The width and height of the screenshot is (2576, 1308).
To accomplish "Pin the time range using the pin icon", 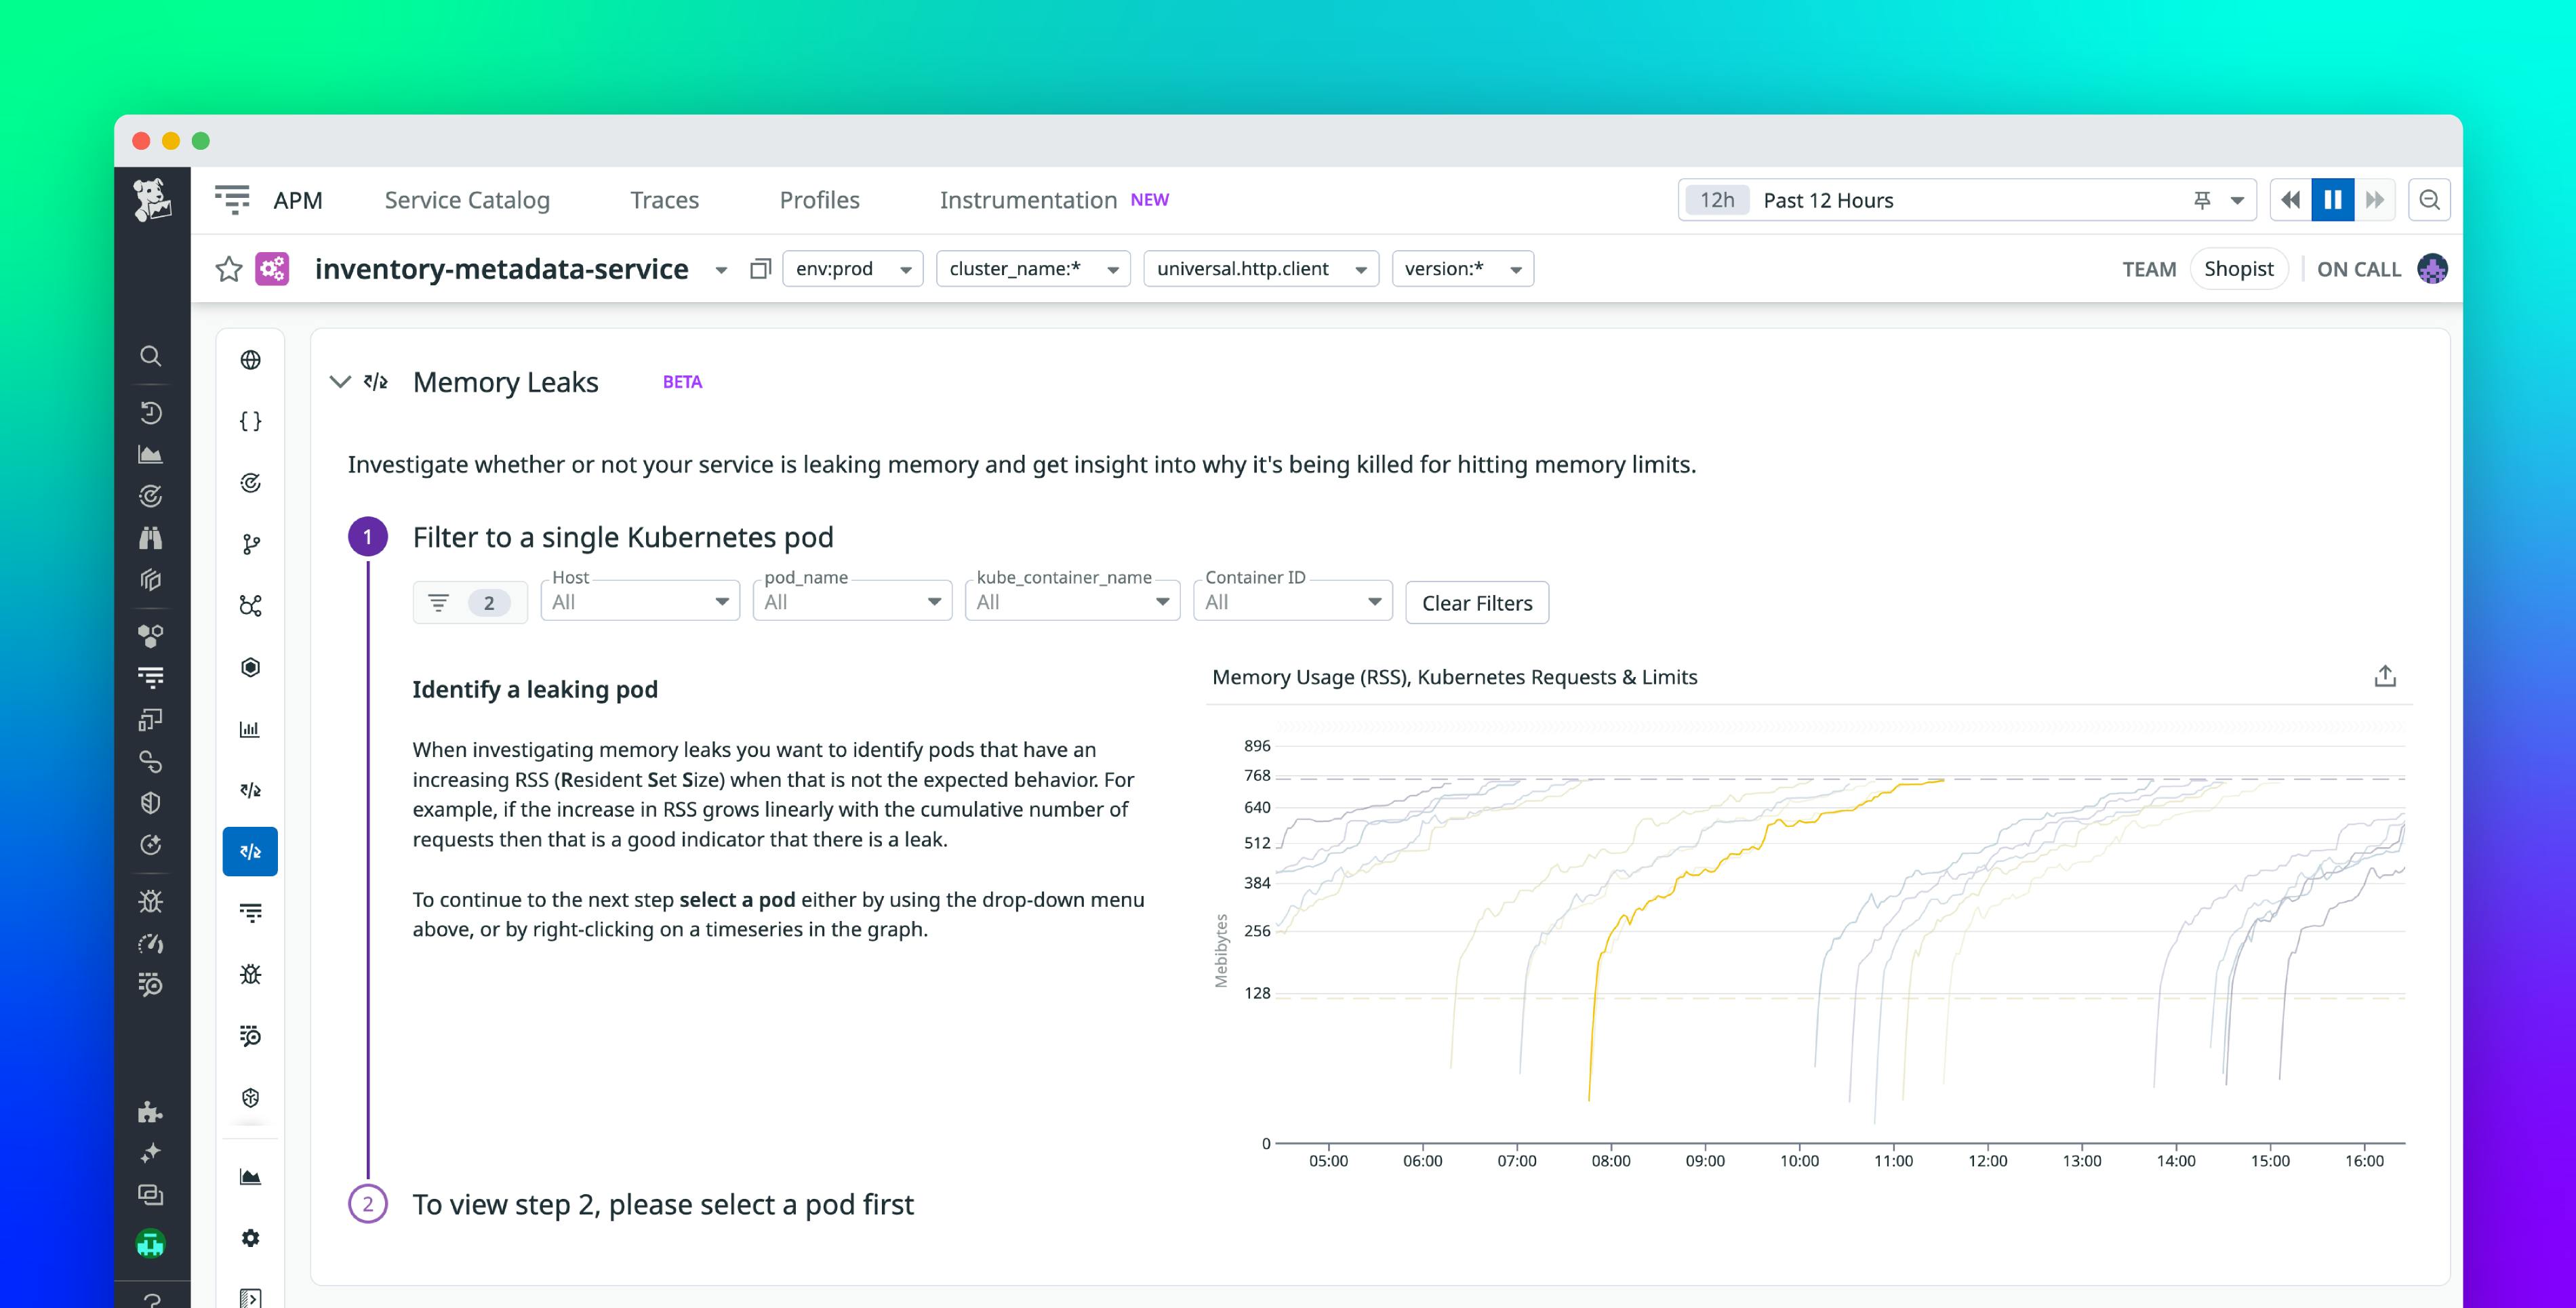I will pyautogui.click(x=2201, y=199).
